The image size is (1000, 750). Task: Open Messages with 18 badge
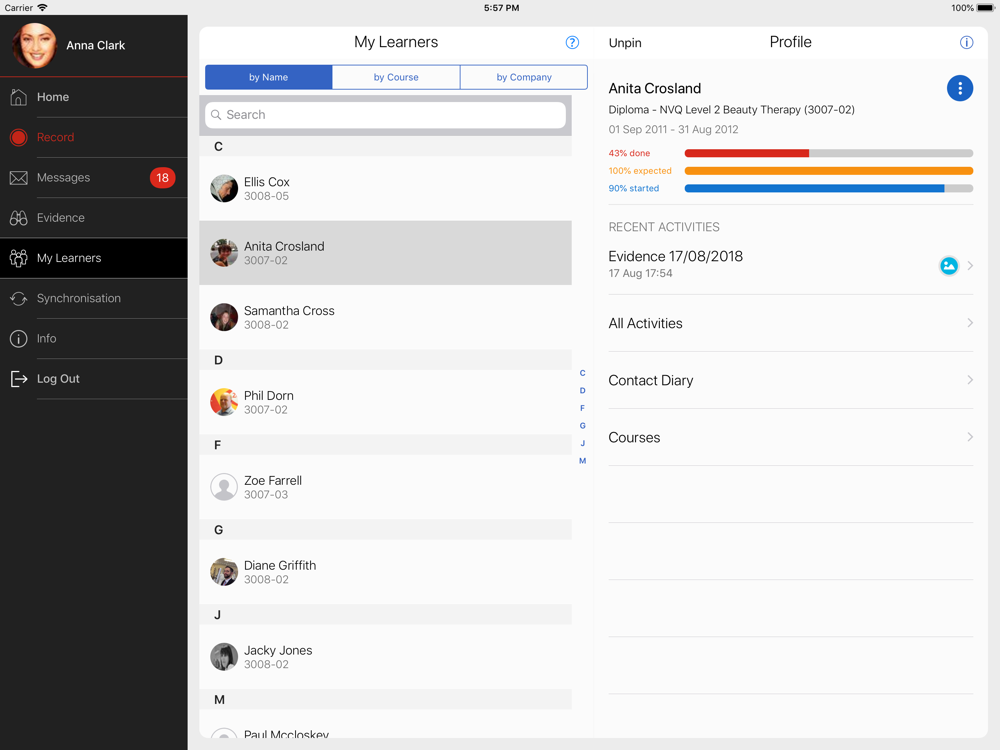[x=94, y=177]
